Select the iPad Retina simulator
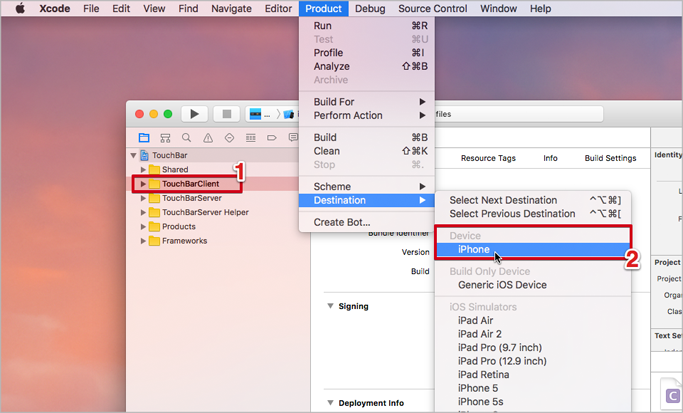The height and width of the screenshot is (413, 683). (533, 374)
